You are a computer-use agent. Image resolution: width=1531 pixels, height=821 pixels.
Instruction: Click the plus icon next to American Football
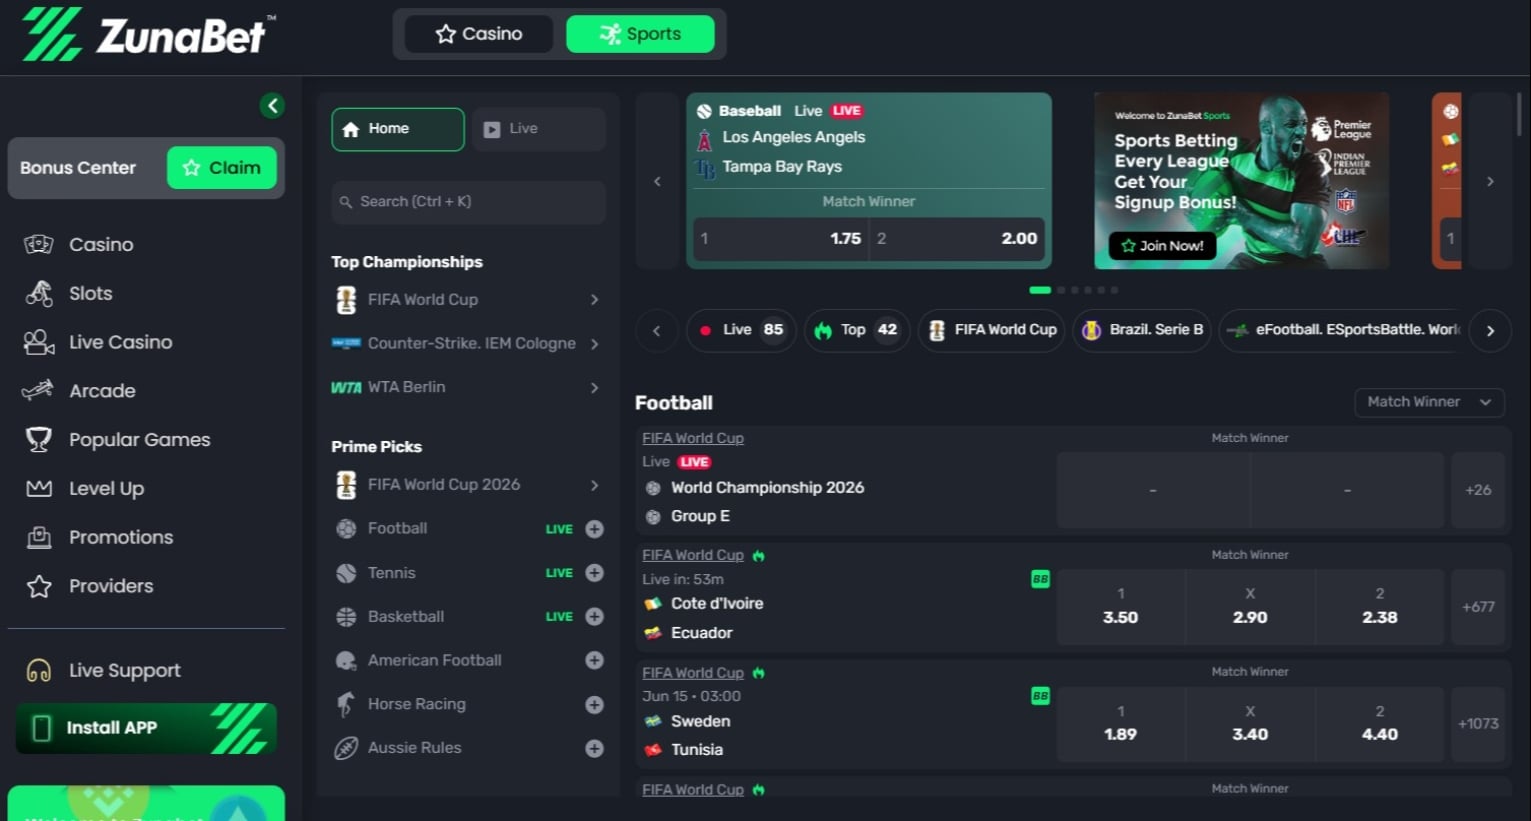[594, 660]
